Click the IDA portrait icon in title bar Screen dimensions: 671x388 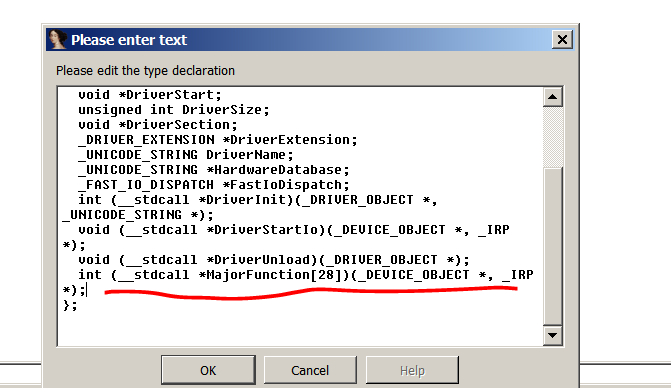tap(58, 39)
